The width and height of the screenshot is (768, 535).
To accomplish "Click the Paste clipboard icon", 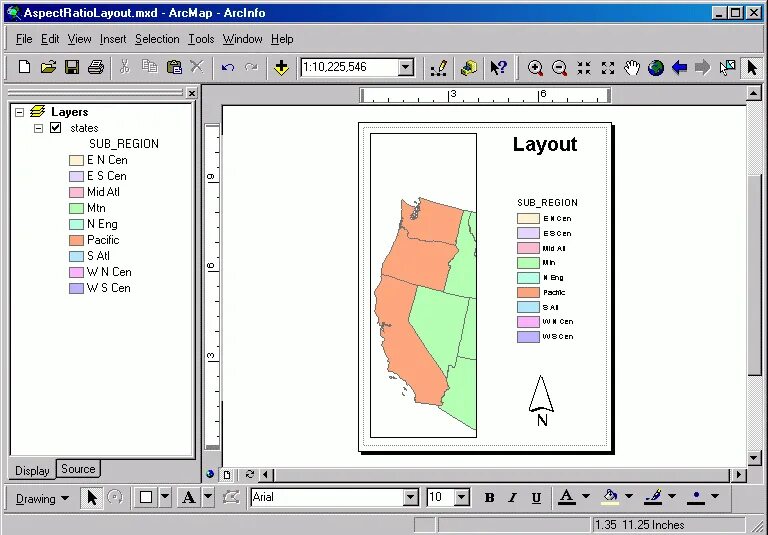I will [174, 67].
